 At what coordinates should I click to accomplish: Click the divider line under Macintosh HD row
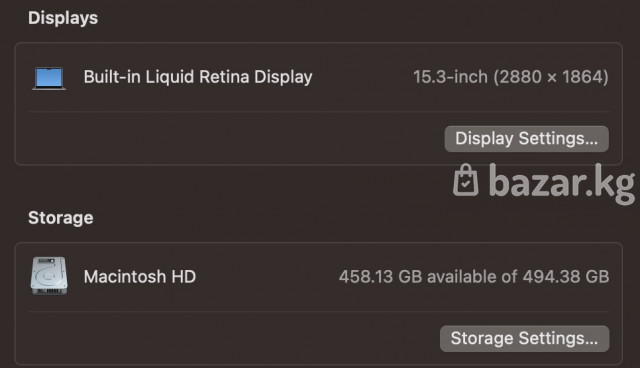click(x=319, y=311)
